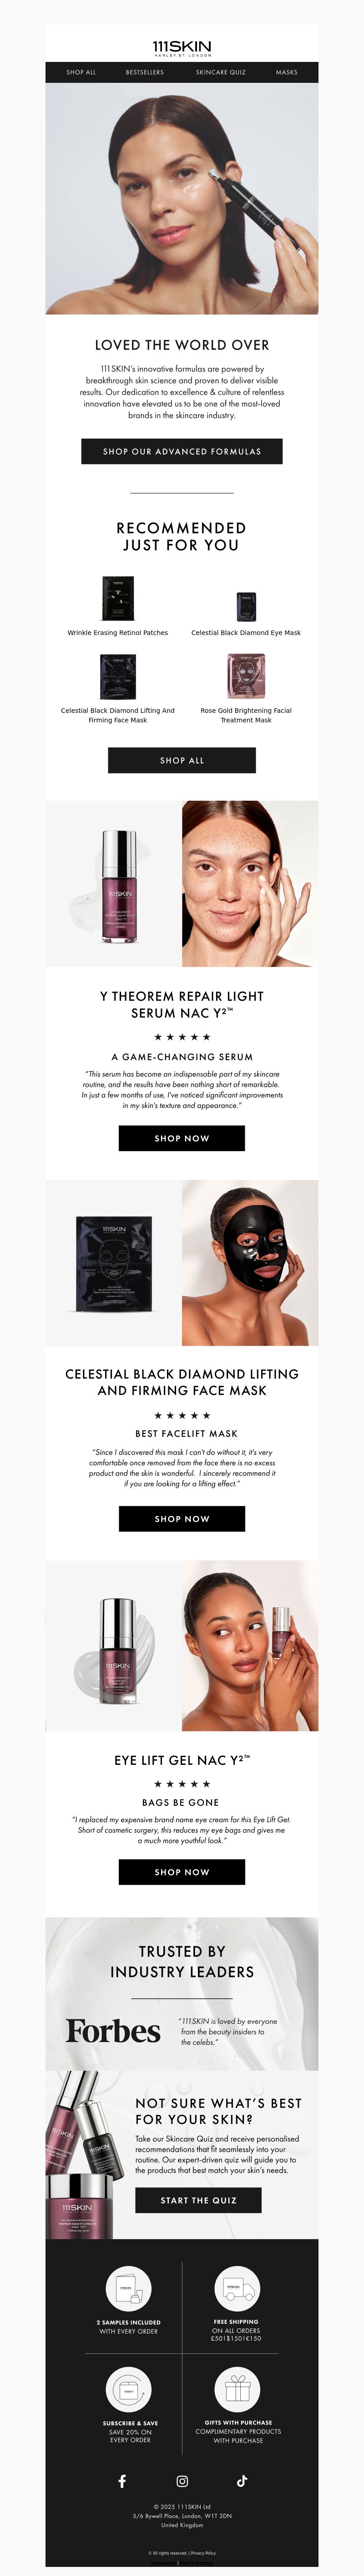Click the Subscribe & Save circle icon
Screen dimensions: 364x2576
pyautogui.click(x=129, y=2390)
